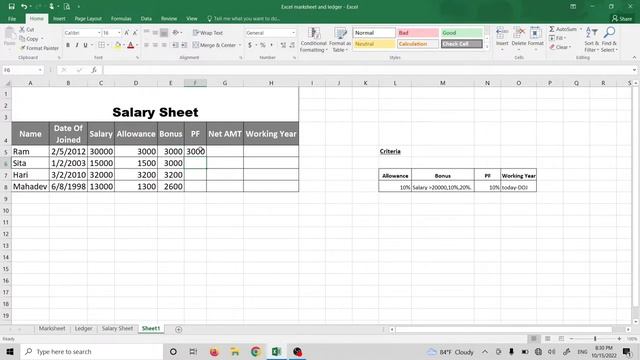
Task: Switch to the Insert ribbon tab
Action: tap(59, 19)
